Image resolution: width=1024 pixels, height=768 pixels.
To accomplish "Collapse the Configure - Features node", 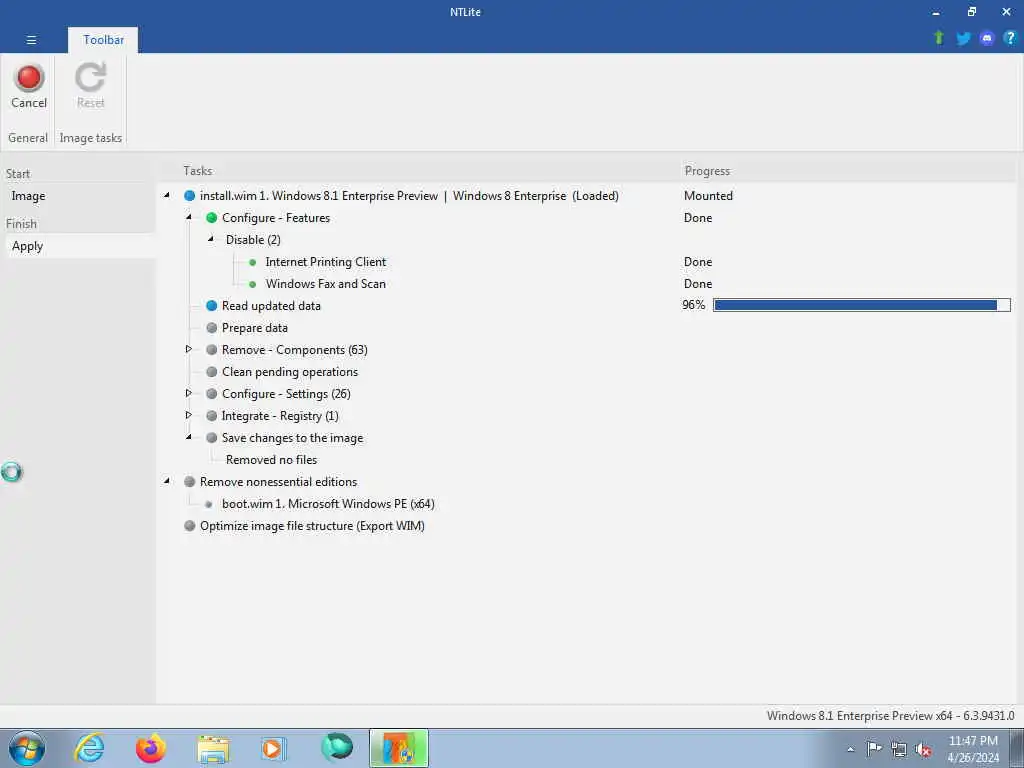I will click(189, 217).
